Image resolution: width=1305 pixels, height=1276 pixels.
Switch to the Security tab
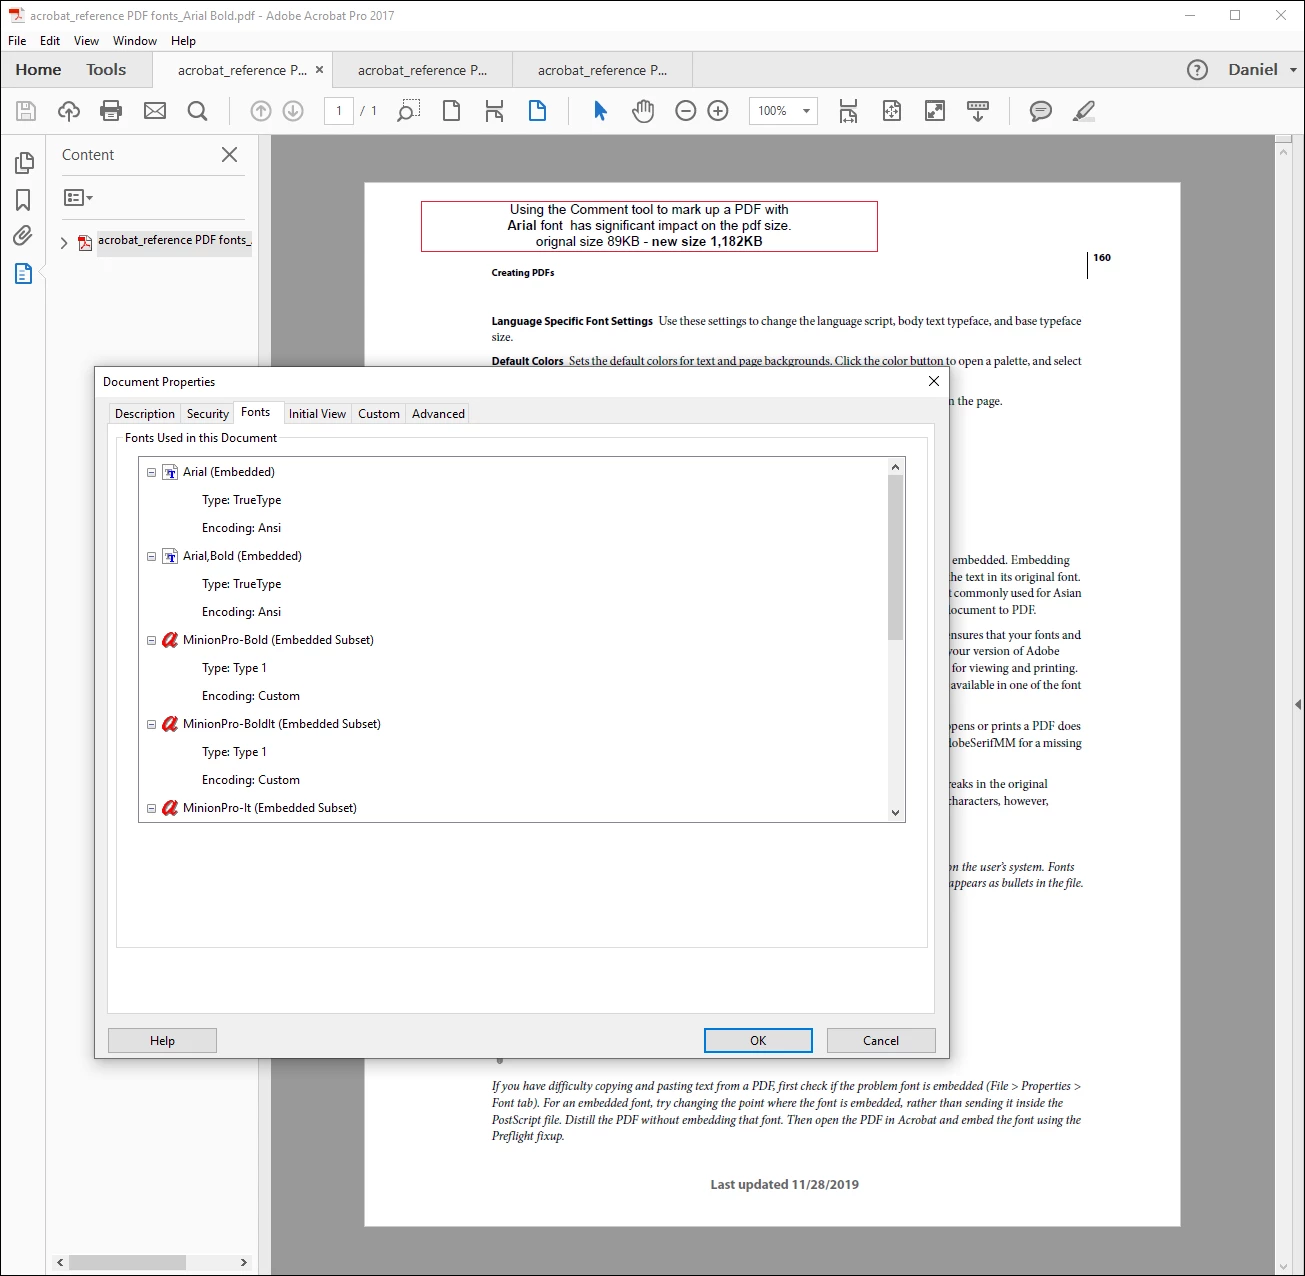tap(208, 414)
